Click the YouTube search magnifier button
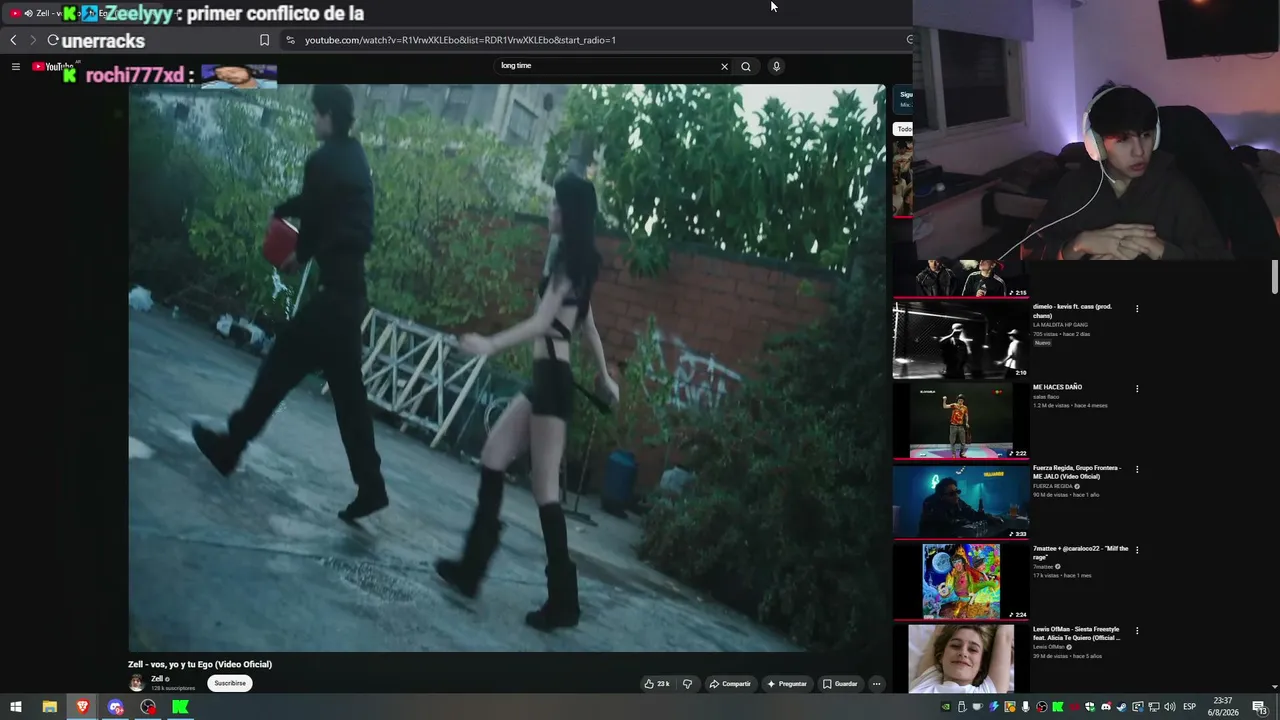 click(x=746, y=66)
